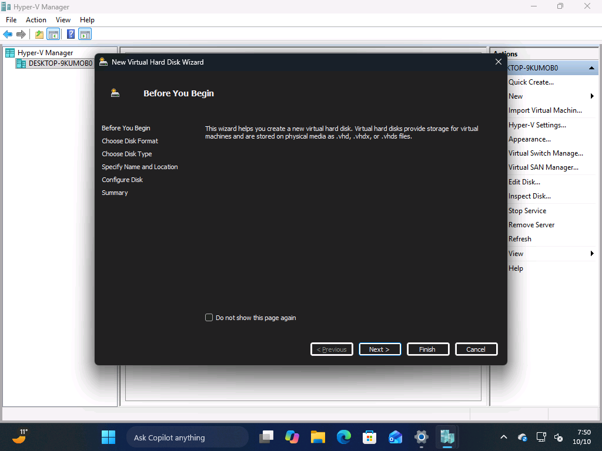Go to Choose Disk Format step
Screen dimensions: 602x451
click(130, 141)
